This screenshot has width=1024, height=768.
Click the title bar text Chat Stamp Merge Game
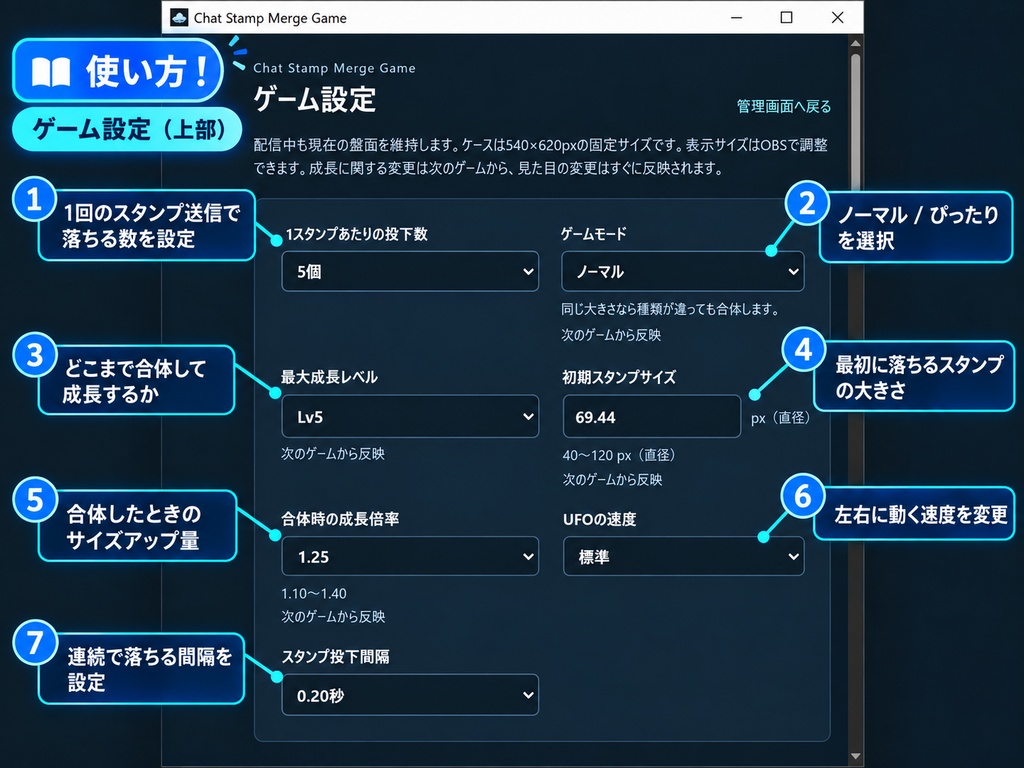270,18
